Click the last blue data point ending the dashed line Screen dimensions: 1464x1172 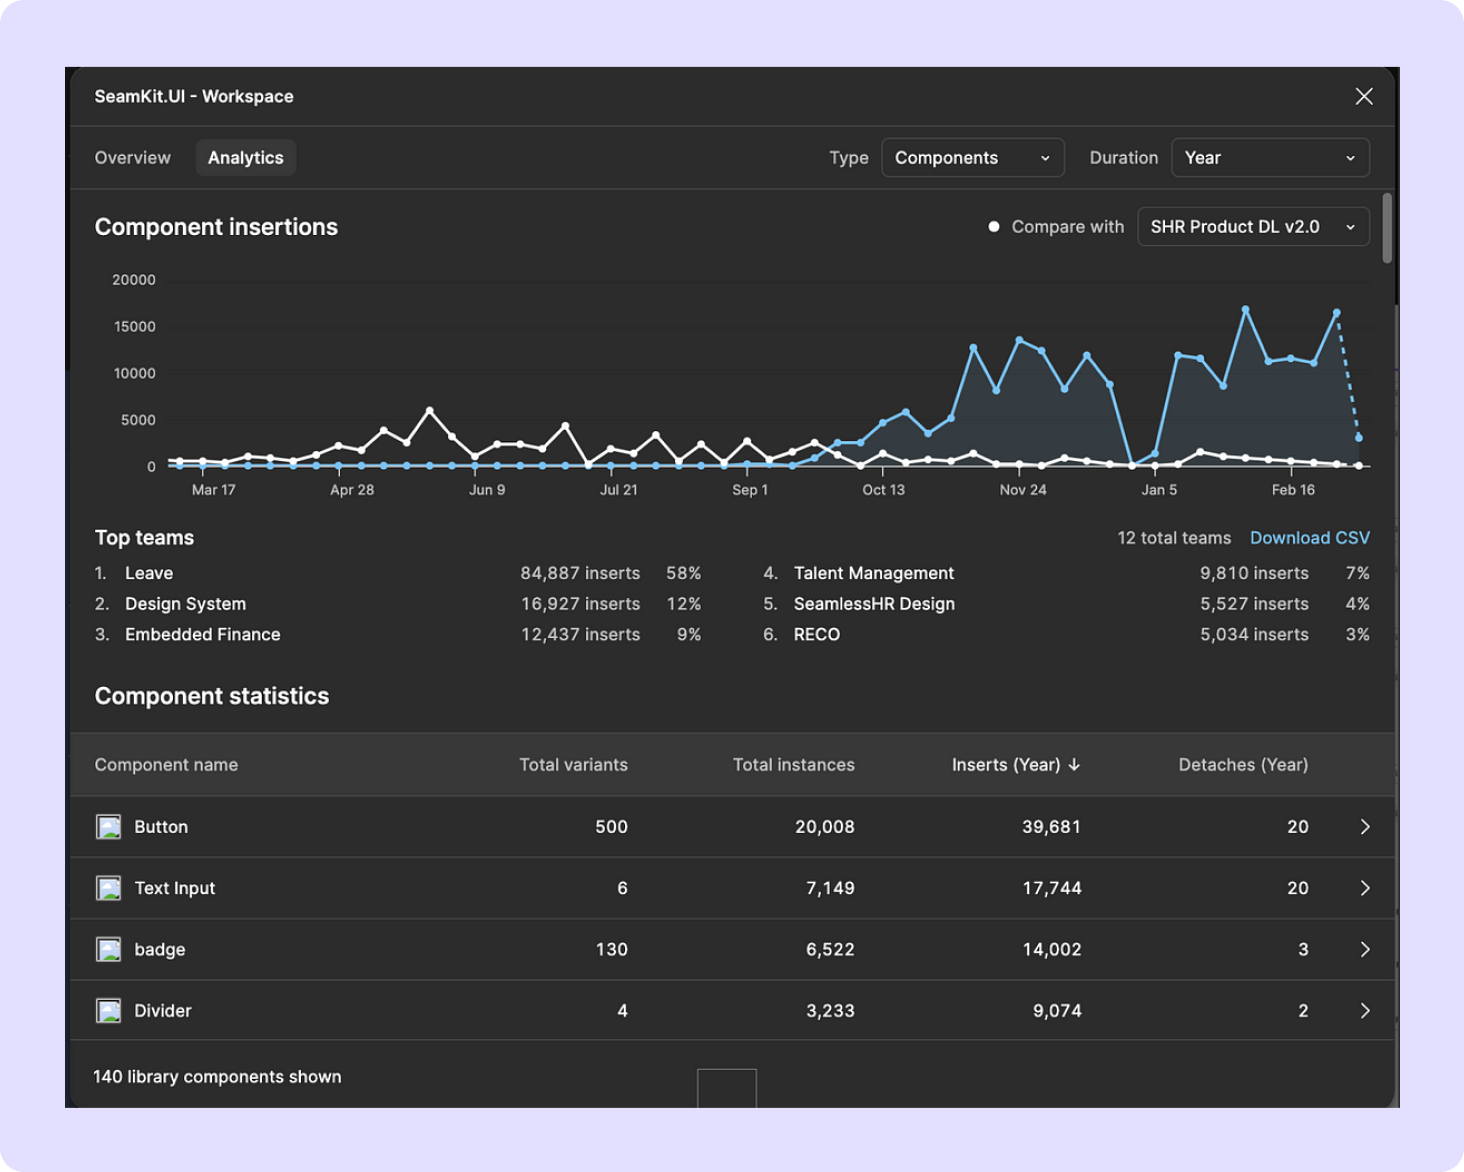coord(1359,438)
